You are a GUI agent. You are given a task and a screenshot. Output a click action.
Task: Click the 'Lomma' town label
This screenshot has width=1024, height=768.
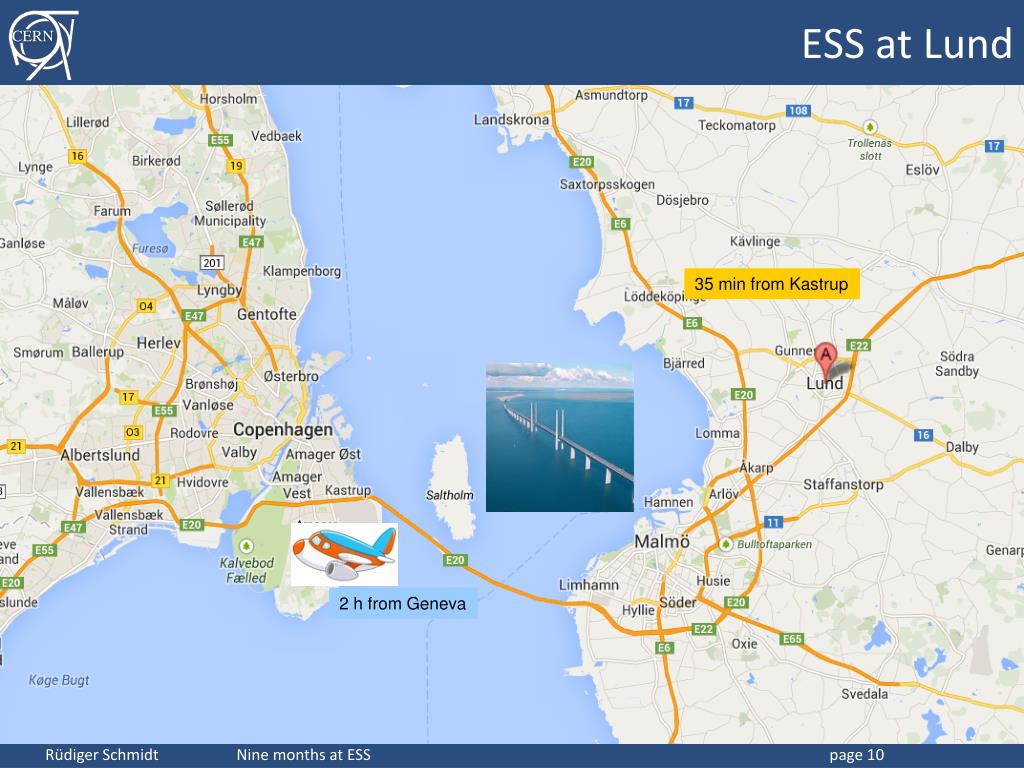[x=717, y=433]
